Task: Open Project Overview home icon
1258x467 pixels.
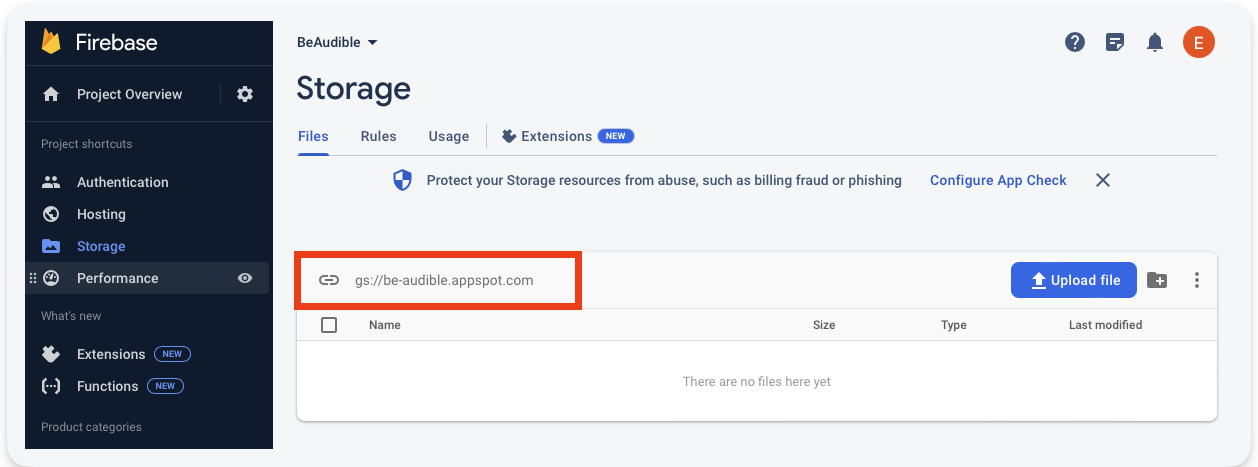Action: pyautogui.click(x=51, y=94)
